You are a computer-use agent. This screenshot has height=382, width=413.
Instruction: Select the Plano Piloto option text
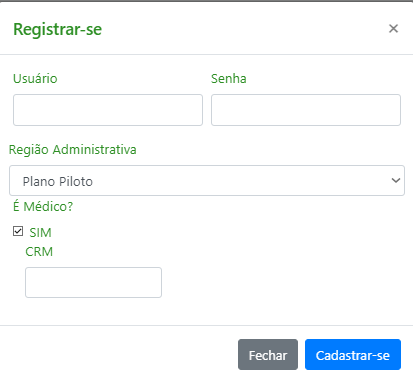(58, 182)
